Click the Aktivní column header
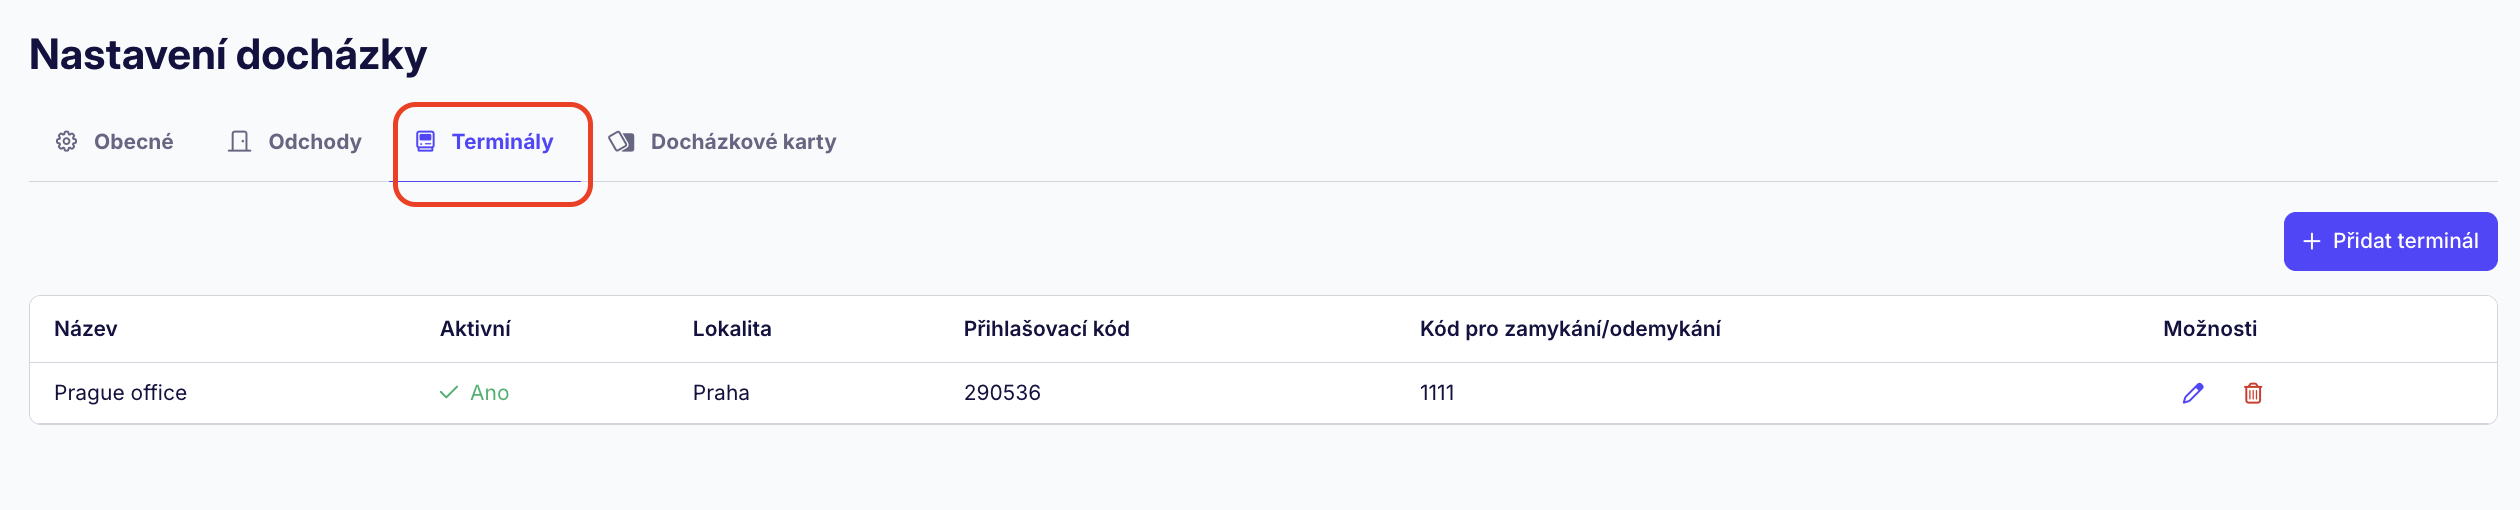The width and height of the screenshot is (2520, 510). [x=475, y=329]
